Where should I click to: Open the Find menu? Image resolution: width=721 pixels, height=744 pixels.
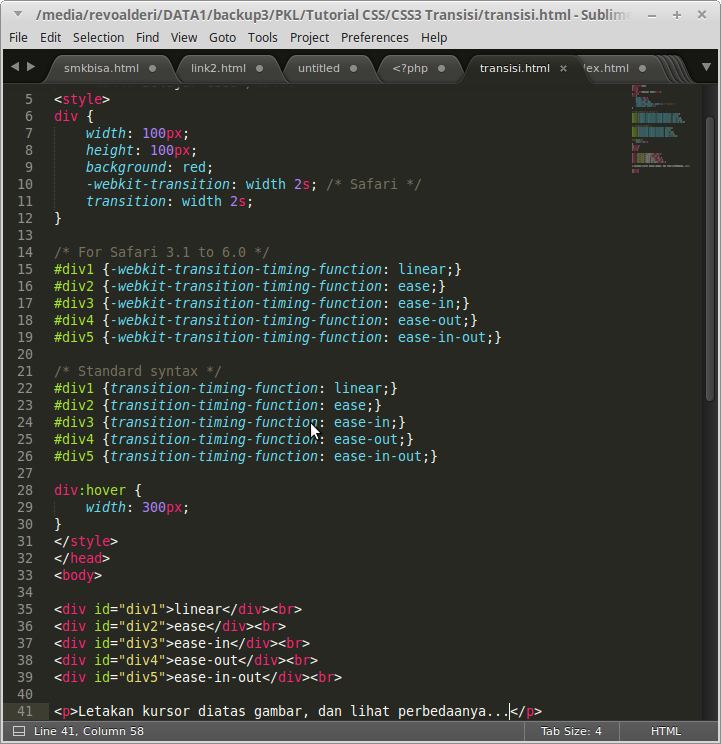[x=148, y=37]
